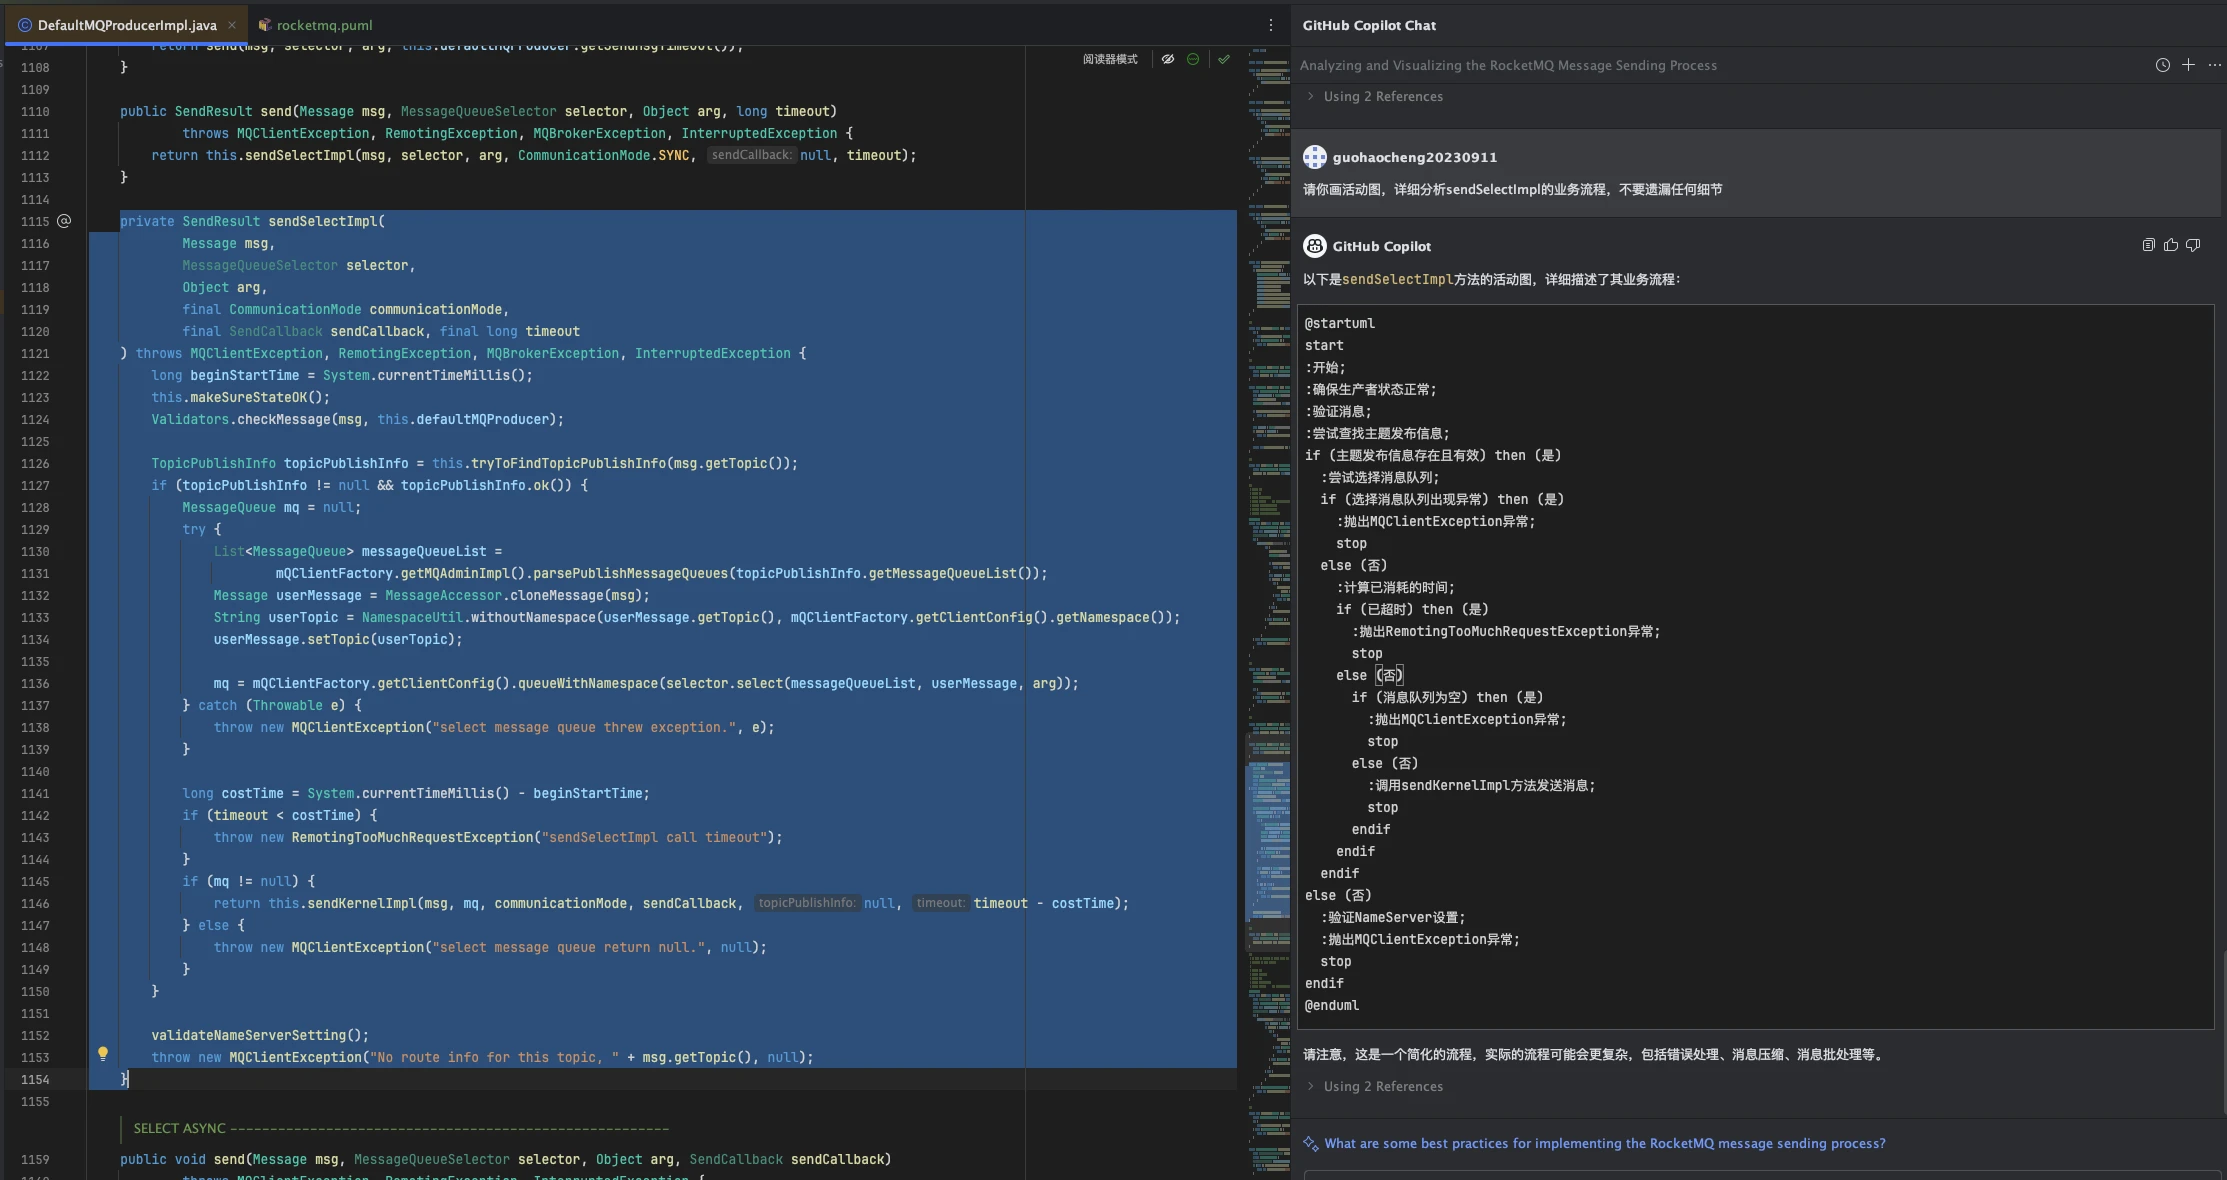Image resolution: width=2227 pixels, height=1180 pixels.
Task: Toggle the eye-off visibility icon in editor toolbar
Action: [x=1168, y=59]
